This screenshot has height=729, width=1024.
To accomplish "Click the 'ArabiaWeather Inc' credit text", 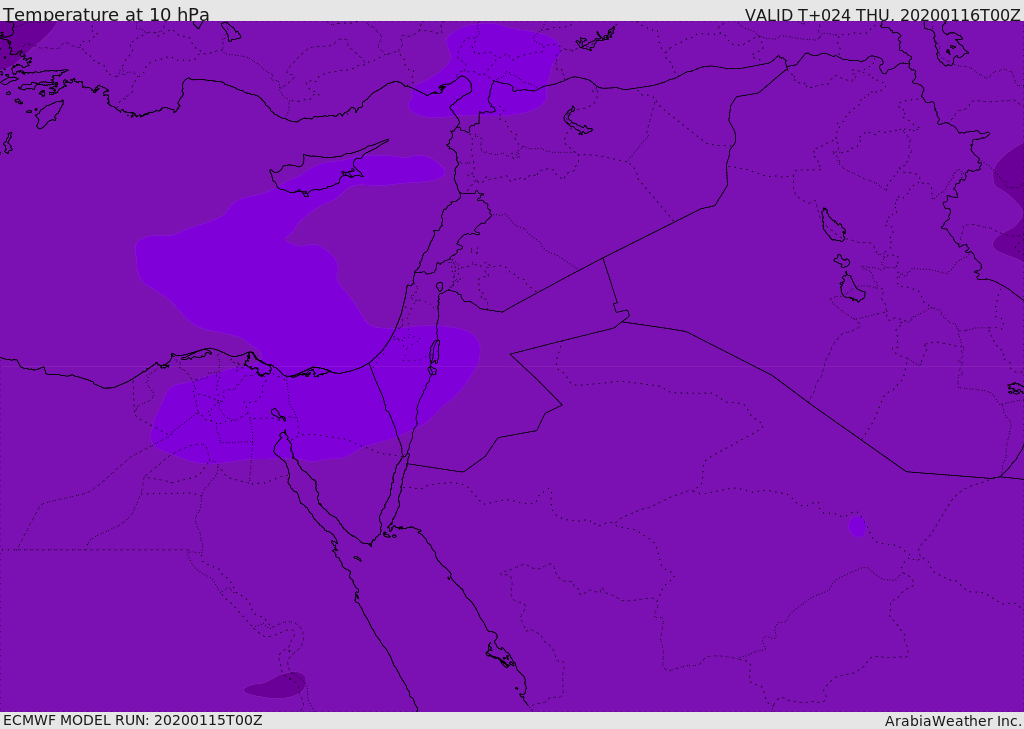I will 953,721.
